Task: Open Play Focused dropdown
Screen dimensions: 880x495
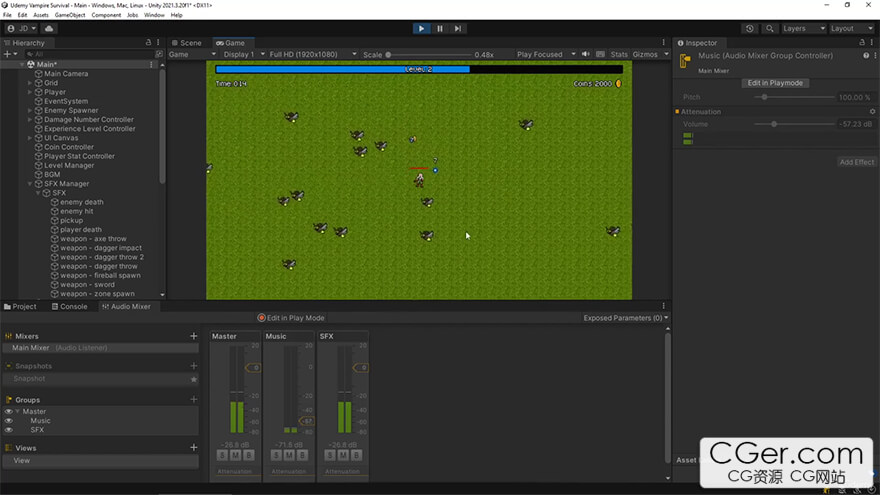Action: pos(546,54)
